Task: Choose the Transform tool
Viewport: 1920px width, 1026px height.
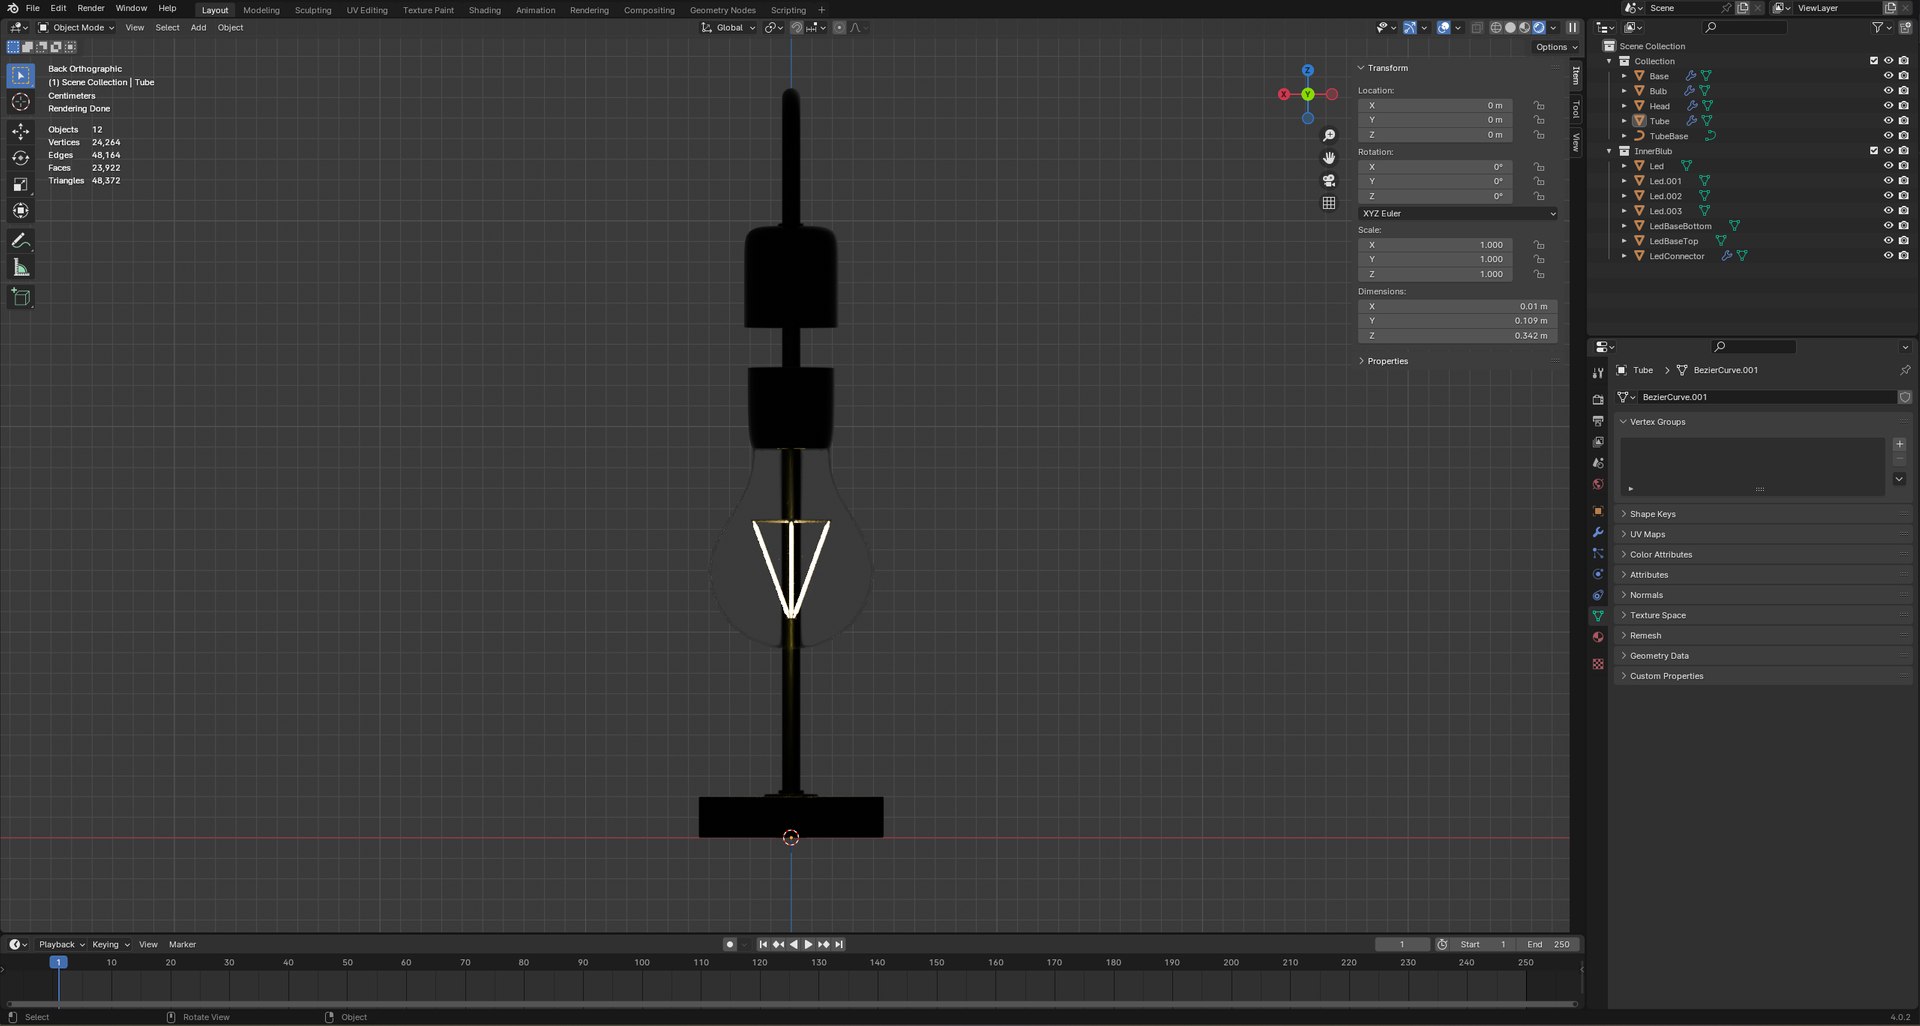Action: click(x=21, y=210)
